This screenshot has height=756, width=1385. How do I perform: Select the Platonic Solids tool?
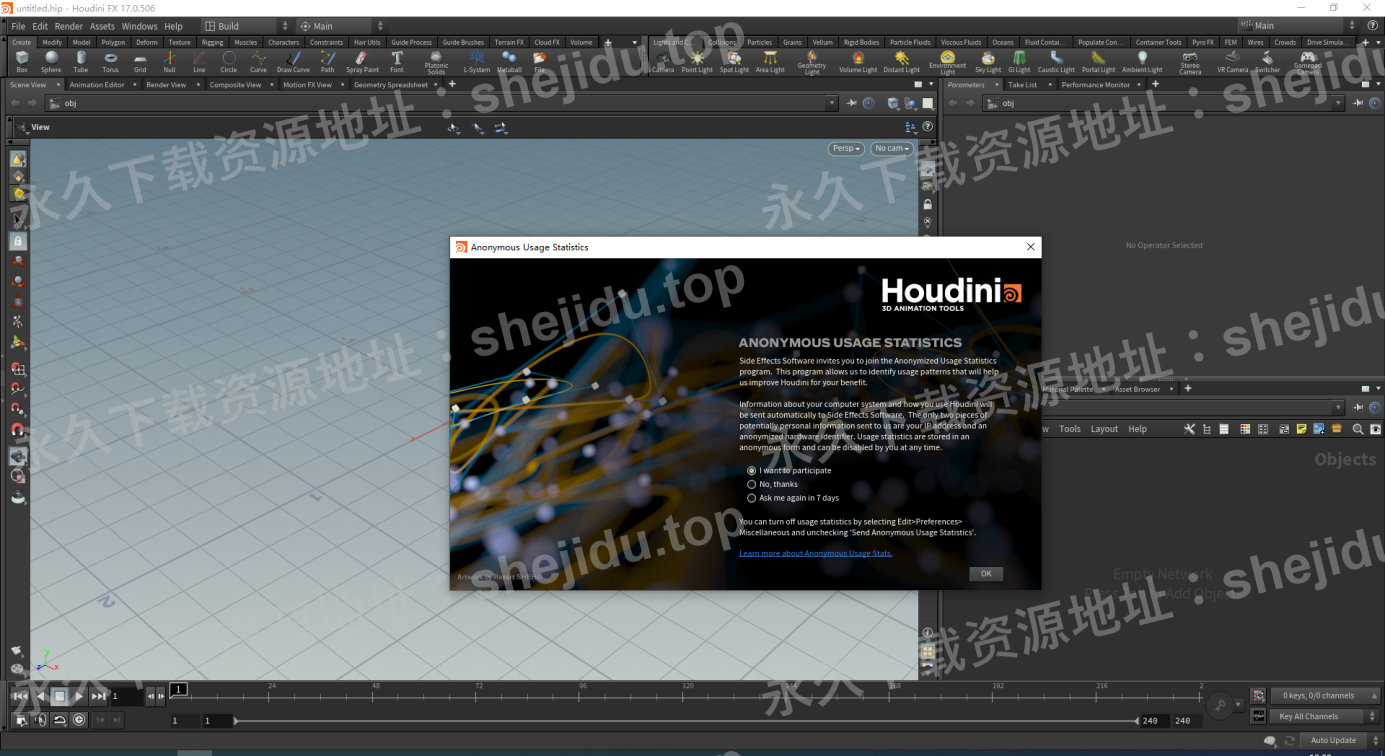(436, 63)
